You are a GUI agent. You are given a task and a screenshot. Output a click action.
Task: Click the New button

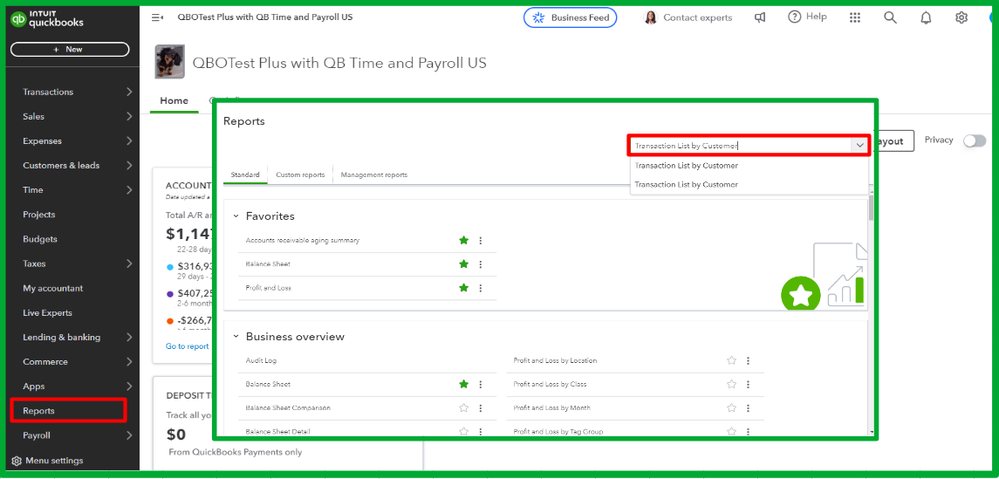click(69, 49)
